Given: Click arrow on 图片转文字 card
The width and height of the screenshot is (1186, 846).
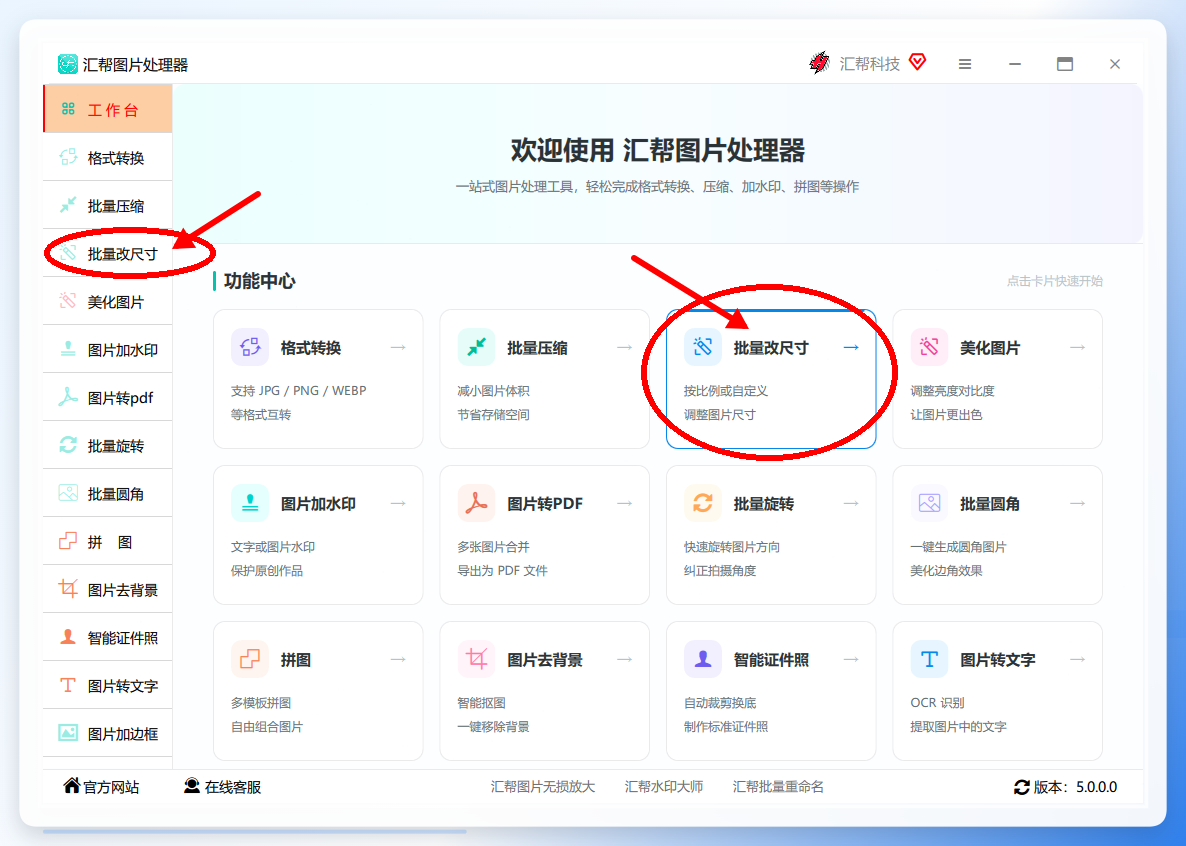Looking at the screenshot, I should tap(1078, 659).
